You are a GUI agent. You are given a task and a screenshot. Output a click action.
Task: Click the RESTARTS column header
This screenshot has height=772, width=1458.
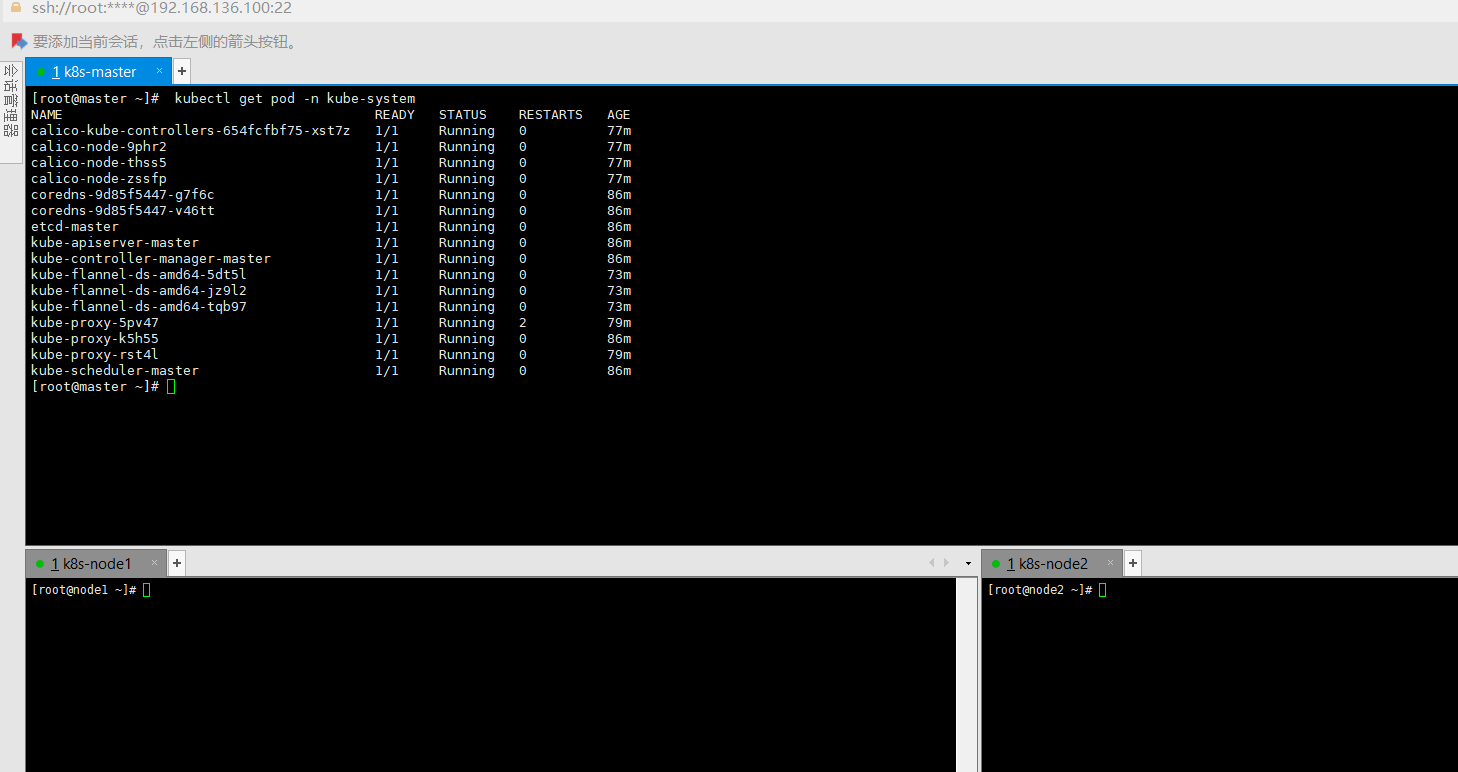(x=551, y=114)
